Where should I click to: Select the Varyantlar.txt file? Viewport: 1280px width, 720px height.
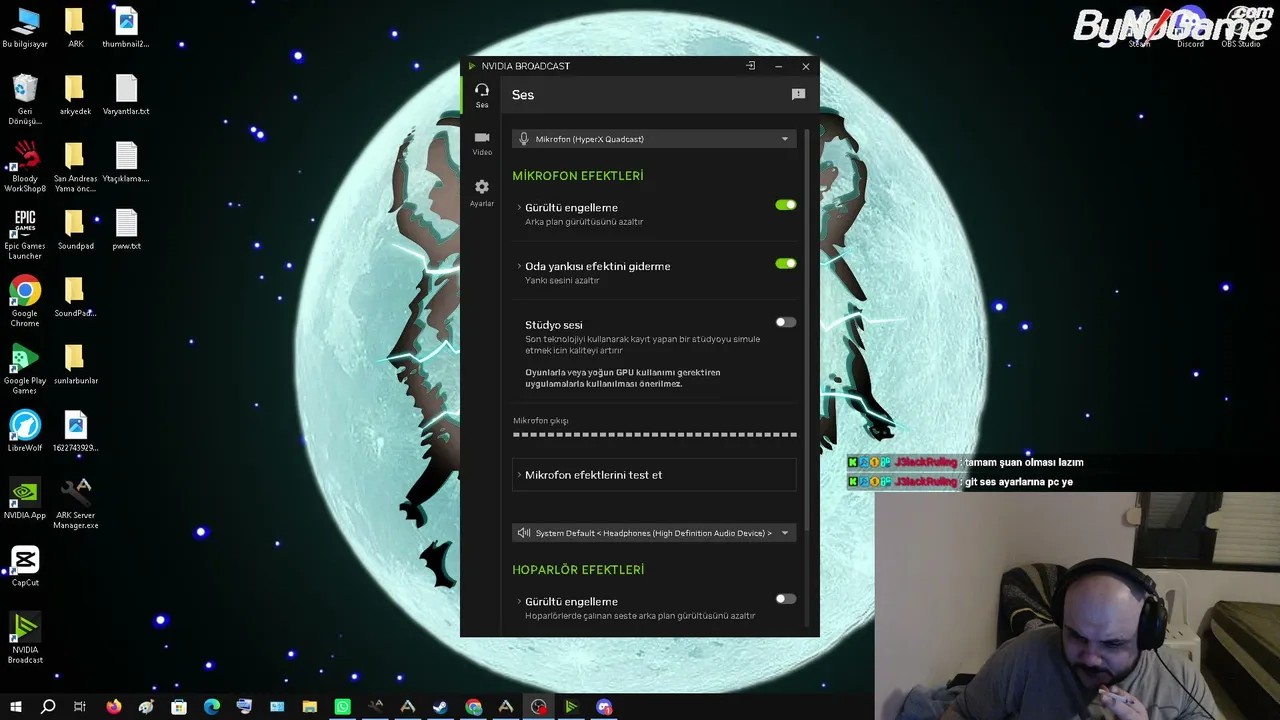coord(126,96)
